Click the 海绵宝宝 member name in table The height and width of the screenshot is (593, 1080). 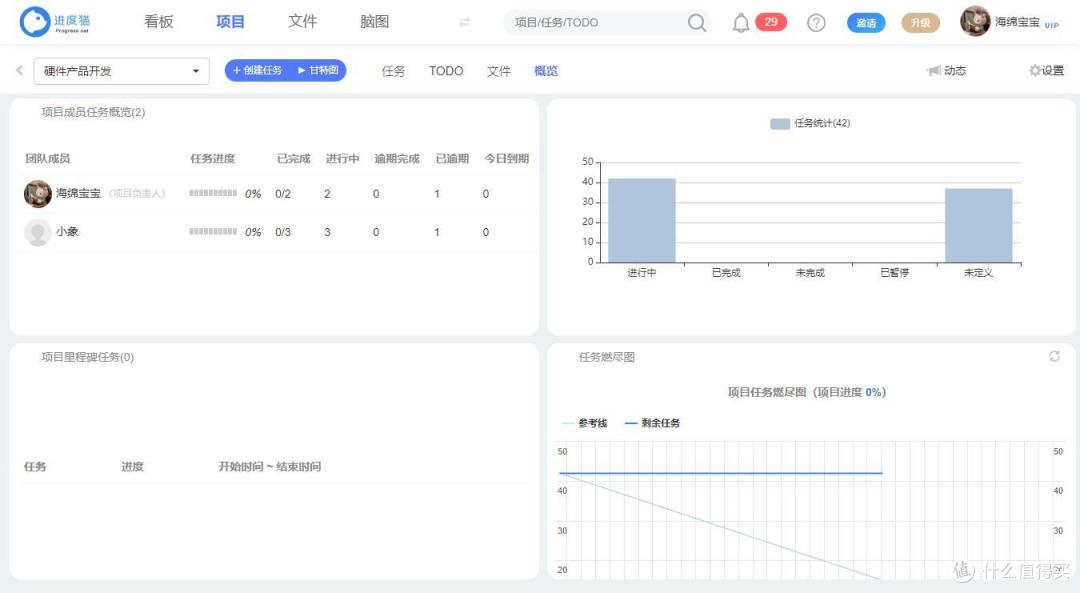pyautogui.click(x=79, y=194)
